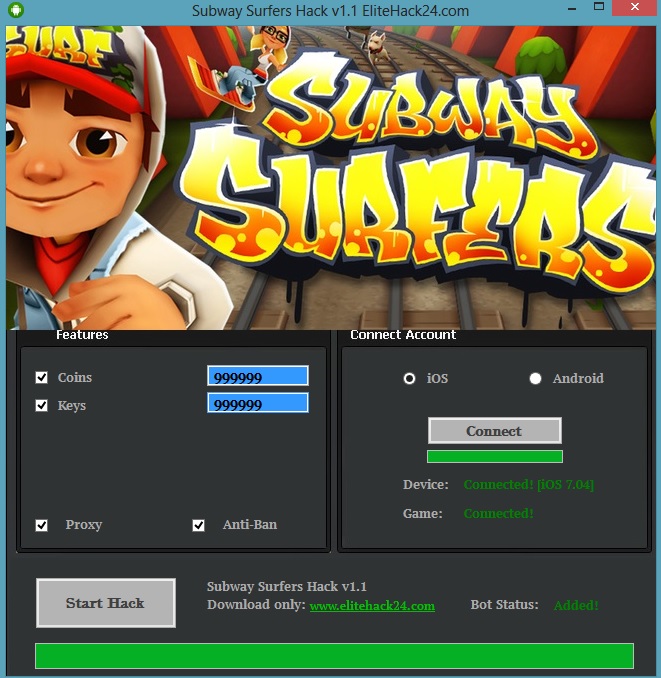
Task: Minimize the hack window
Action: tap(572, 8)
